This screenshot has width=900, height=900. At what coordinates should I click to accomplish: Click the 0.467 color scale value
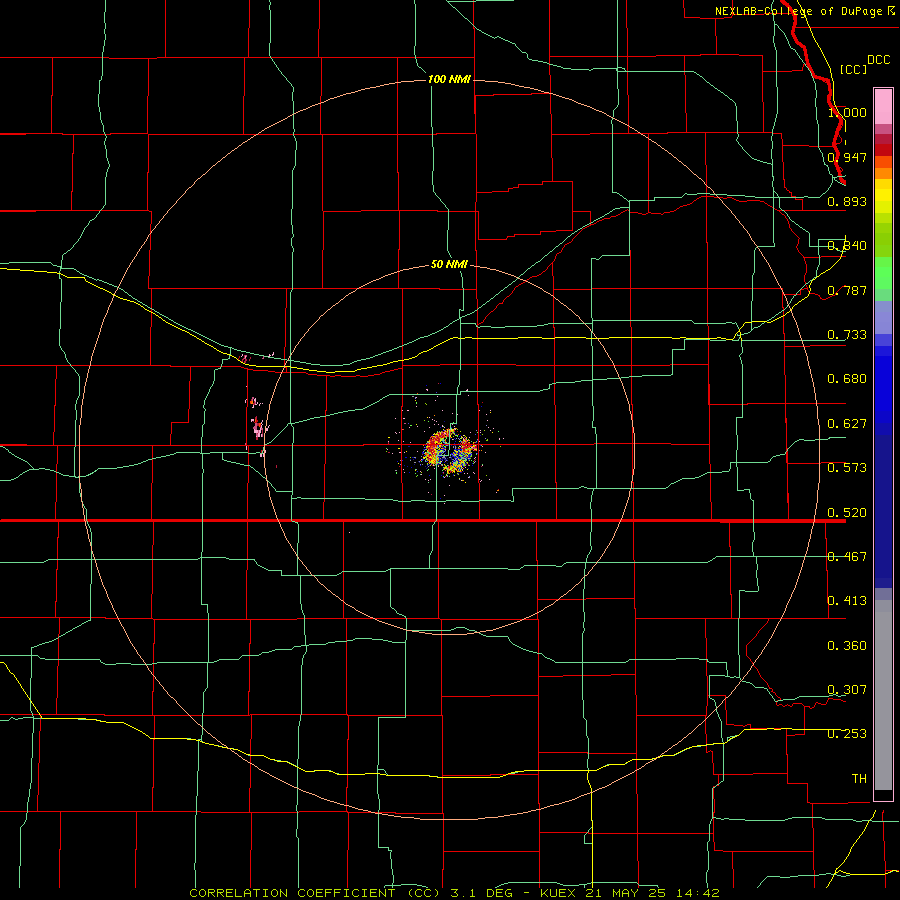[847, 557]
